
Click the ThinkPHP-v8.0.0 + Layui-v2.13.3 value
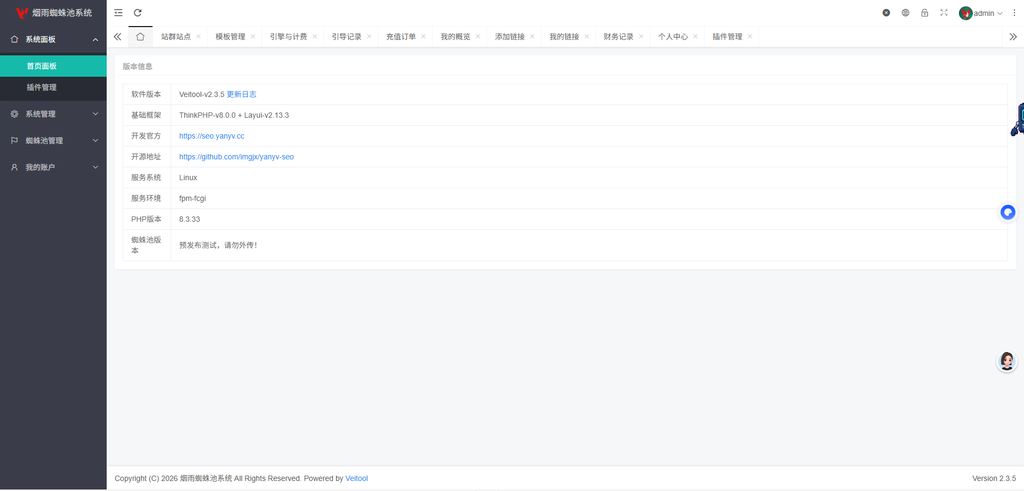tap(234, 115)
